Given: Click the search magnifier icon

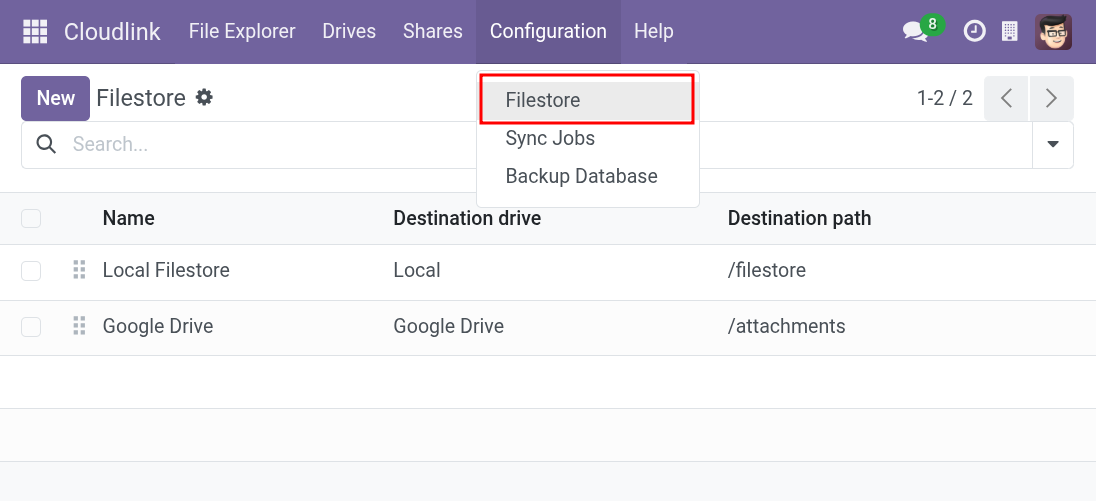Looking at the screenshot, I should click(x=46, y=145).
